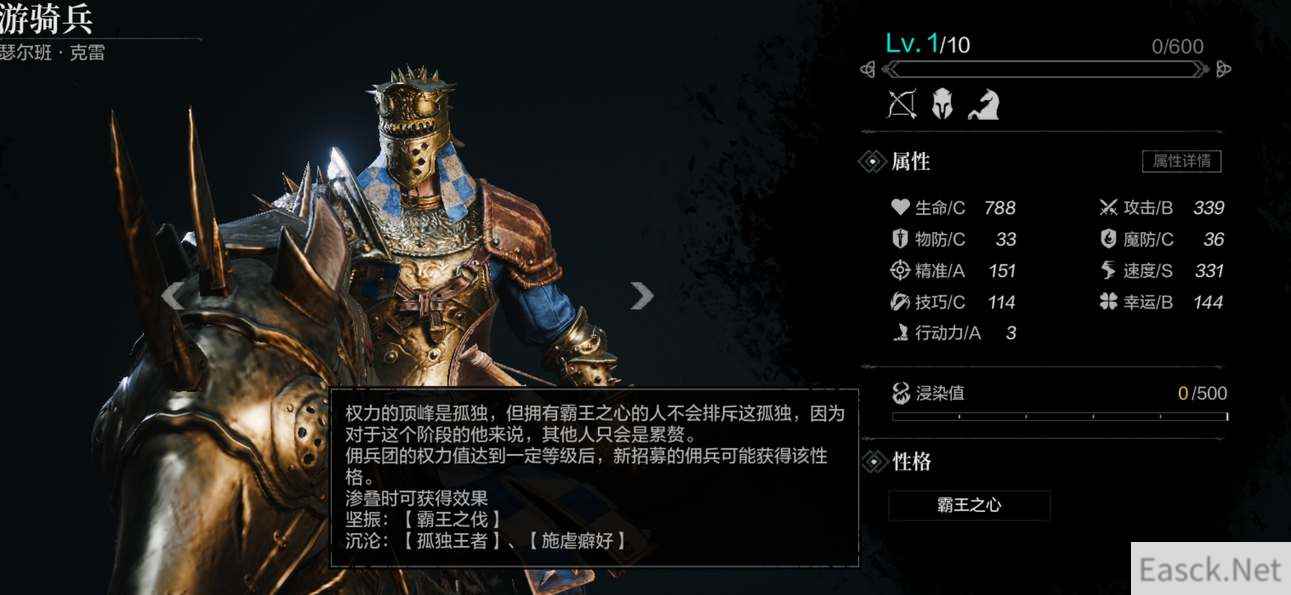Click the 魔防/C shield icon

click(1108, 239)
